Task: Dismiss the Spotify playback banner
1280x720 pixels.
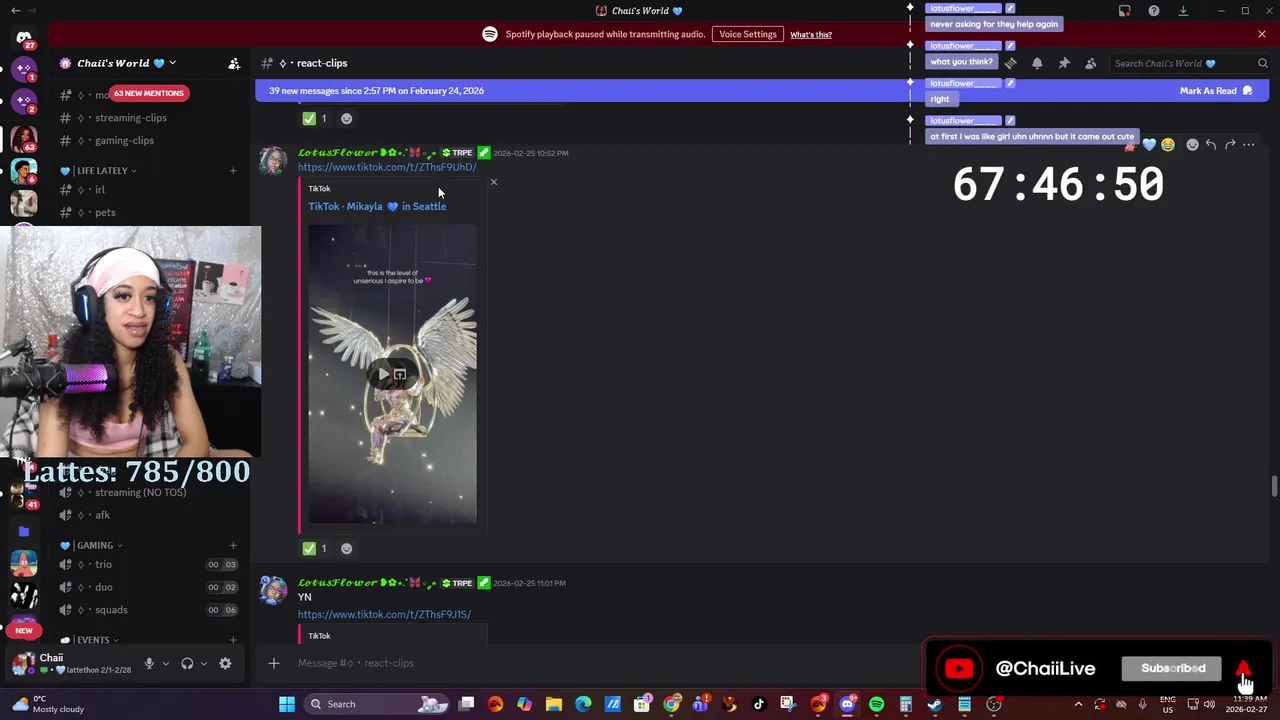Action: (1262, 34)
